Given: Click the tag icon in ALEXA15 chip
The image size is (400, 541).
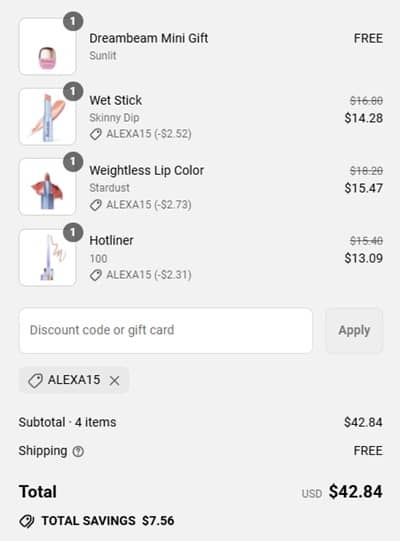Looking at the screenshot, I should click(35, 381).
